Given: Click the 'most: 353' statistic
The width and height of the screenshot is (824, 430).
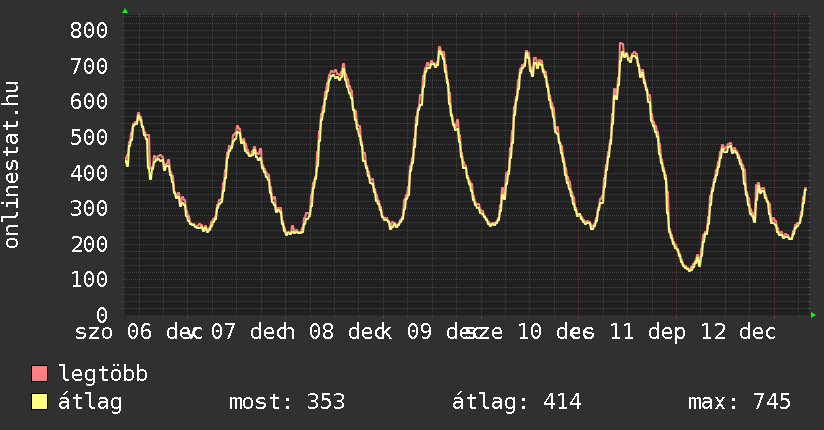Looking at the screenshot, I should point(287,403).
